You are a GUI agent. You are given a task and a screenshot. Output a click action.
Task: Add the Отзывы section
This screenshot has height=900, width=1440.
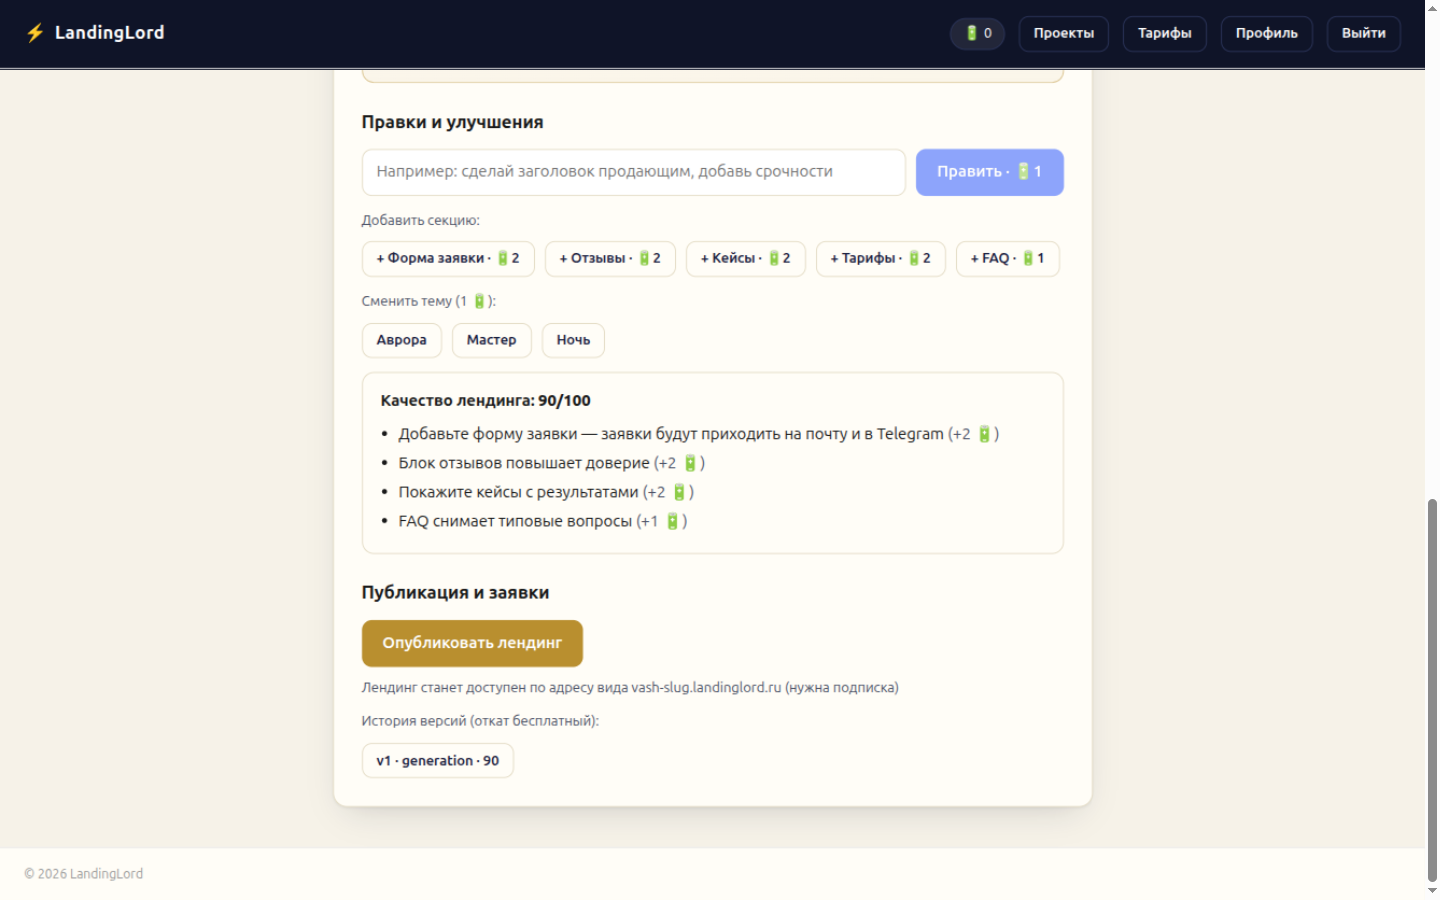tap(610, 258)
